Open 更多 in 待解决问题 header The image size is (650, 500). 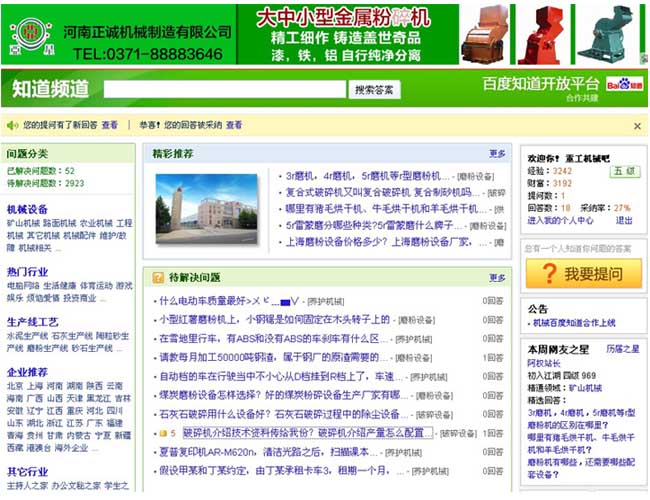coord(497,277)
